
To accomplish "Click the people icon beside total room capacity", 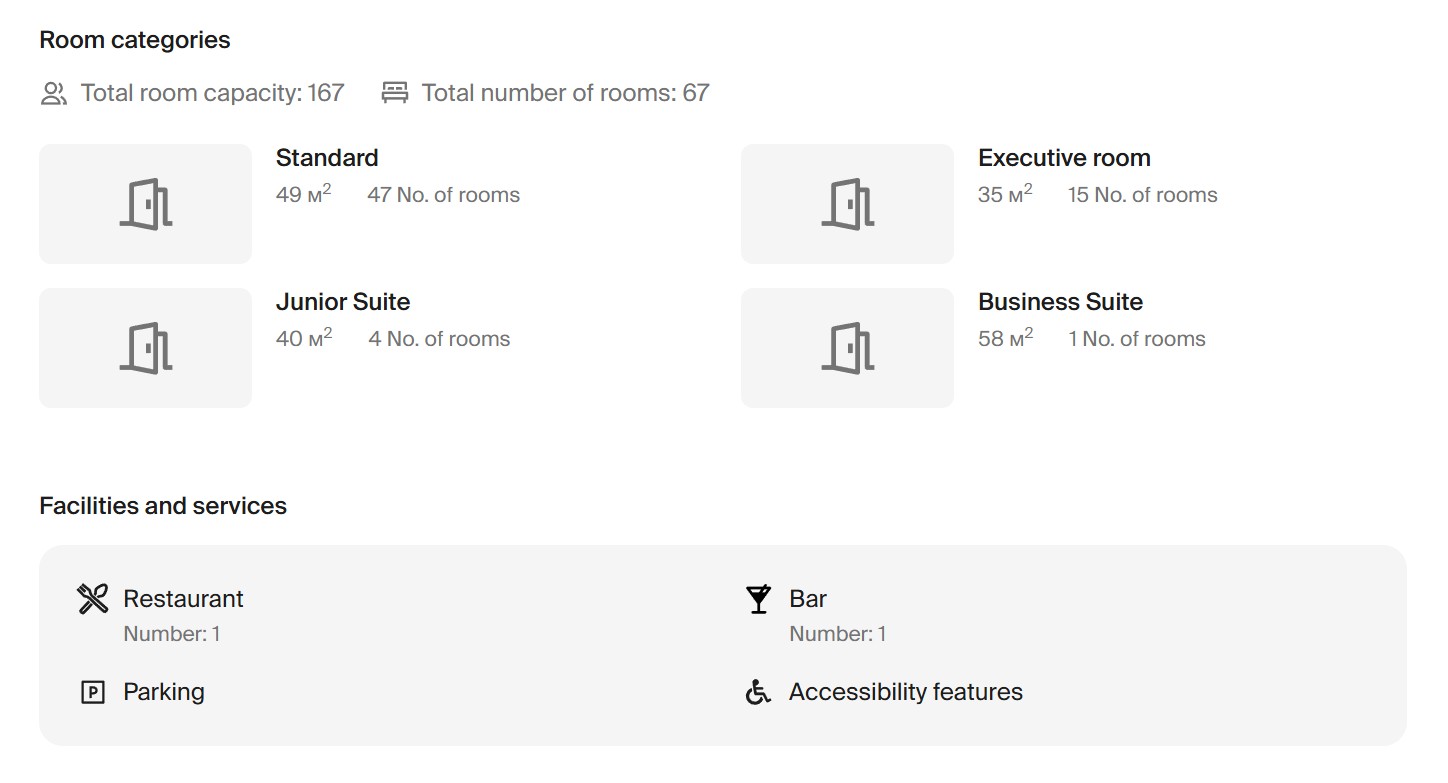I will 53,94.
